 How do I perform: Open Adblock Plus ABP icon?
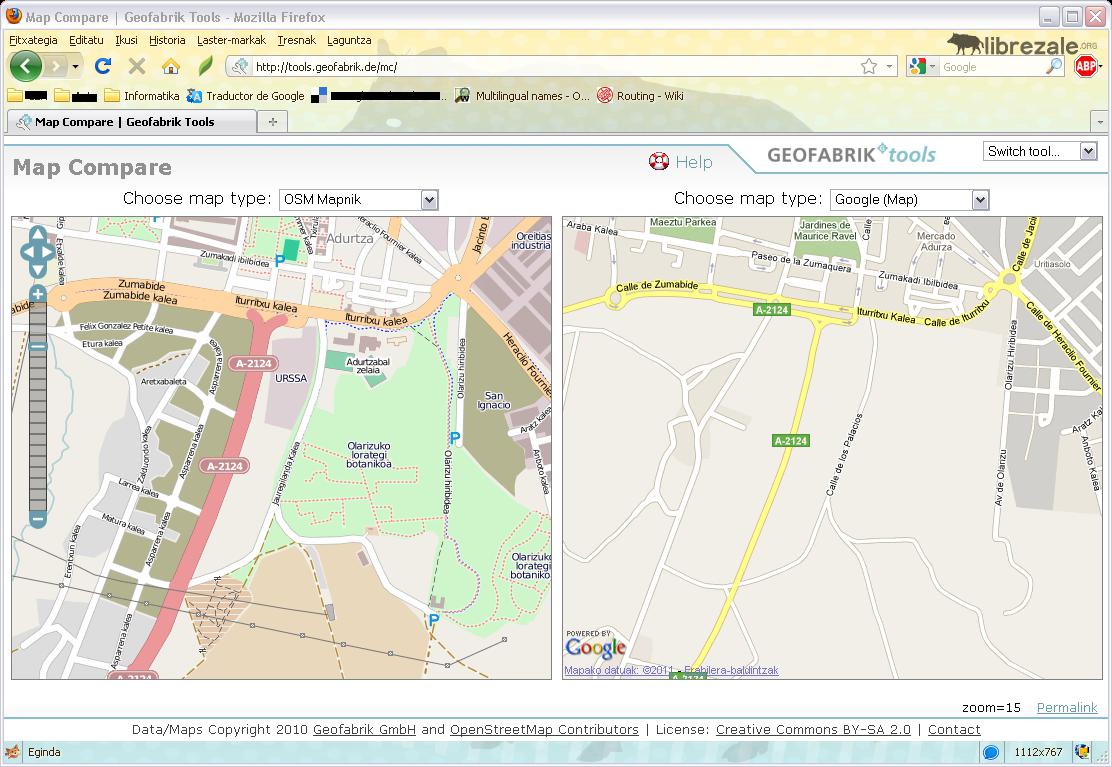pos(1085,66)
